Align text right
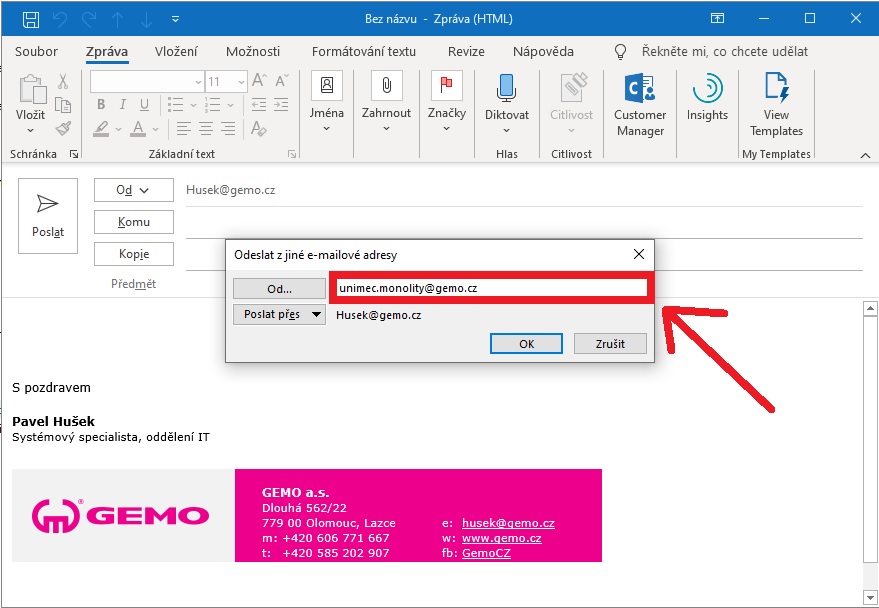This screenshot has height=608, width=879. click(228, 129)
